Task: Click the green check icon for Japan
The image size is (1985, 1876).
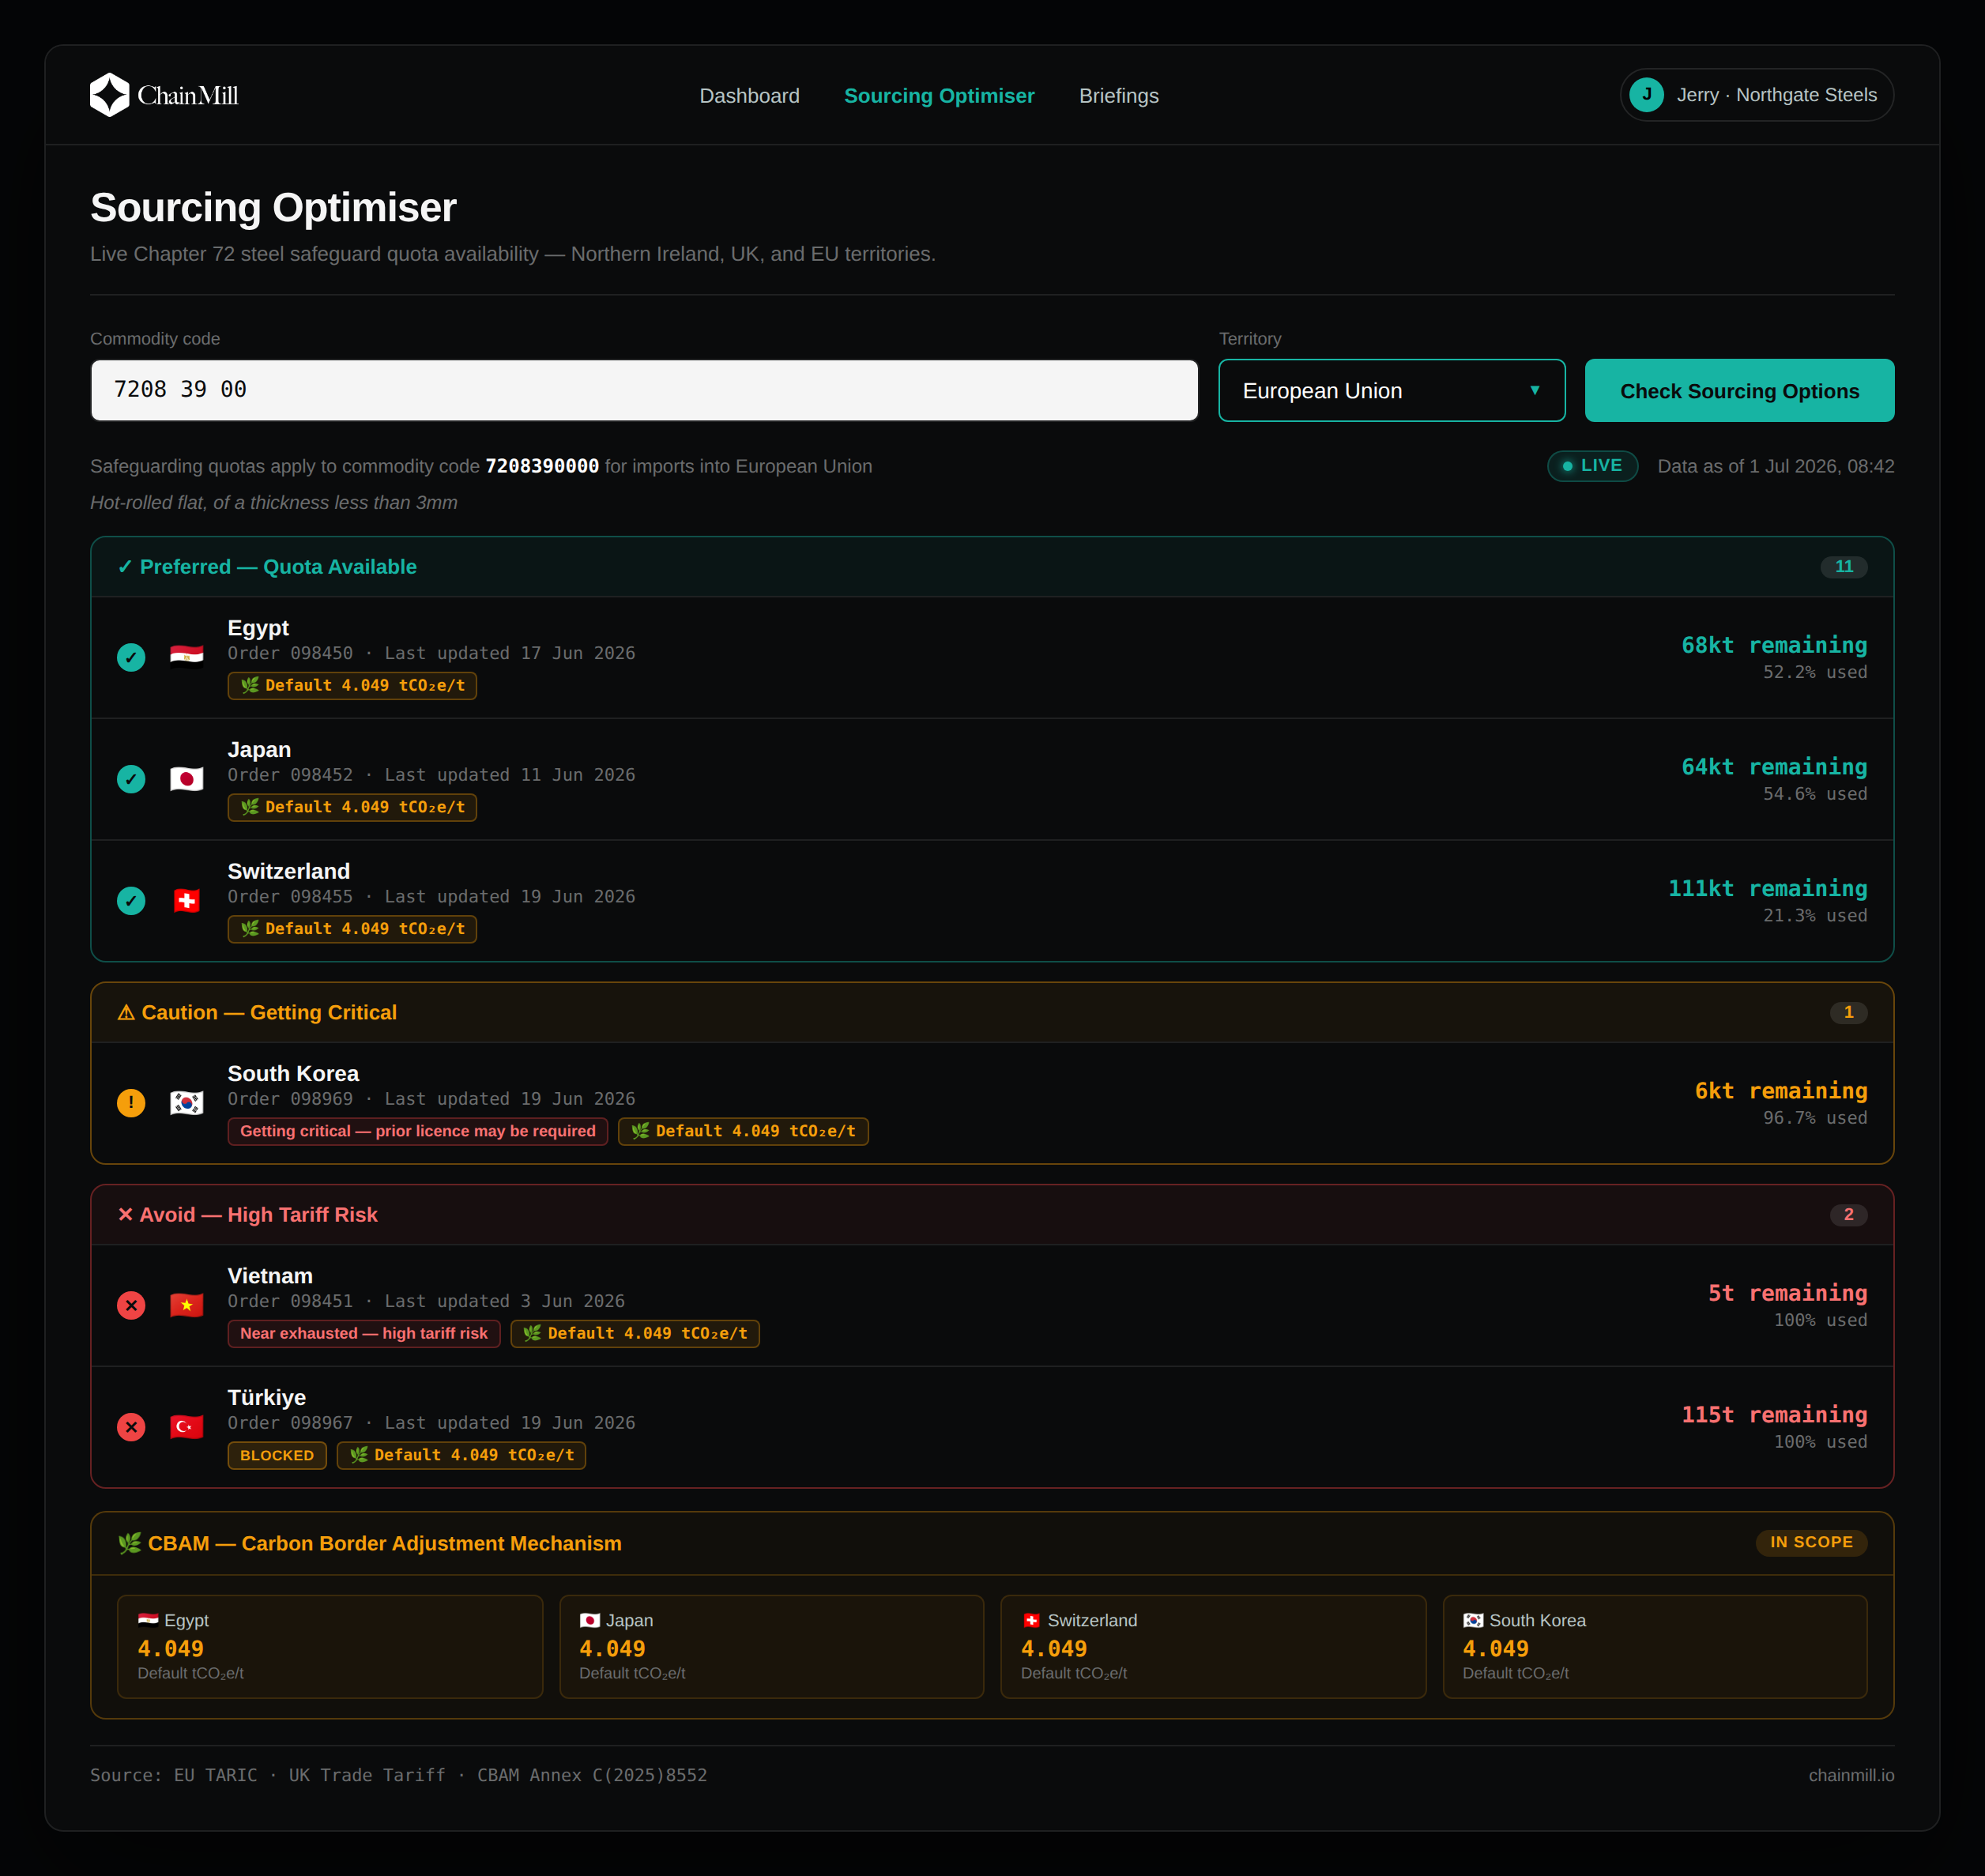Action: 131,779
